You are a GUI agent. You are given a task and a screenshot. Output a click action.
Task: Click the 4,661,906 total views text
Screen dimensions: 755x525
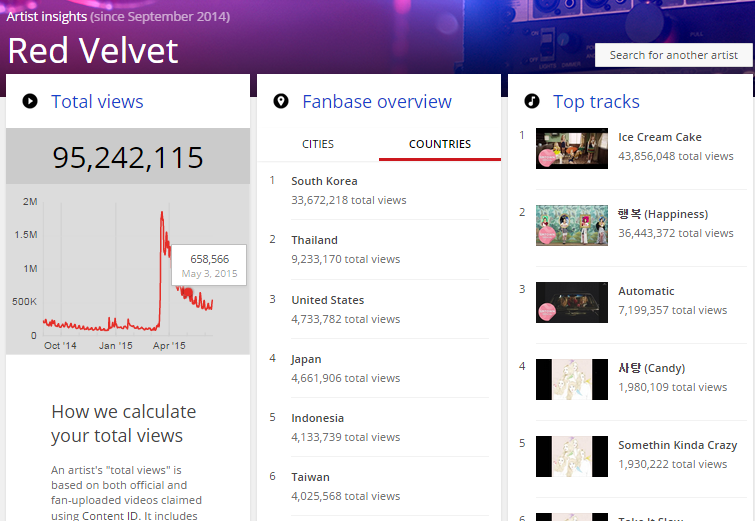click(x=346, y=378)
